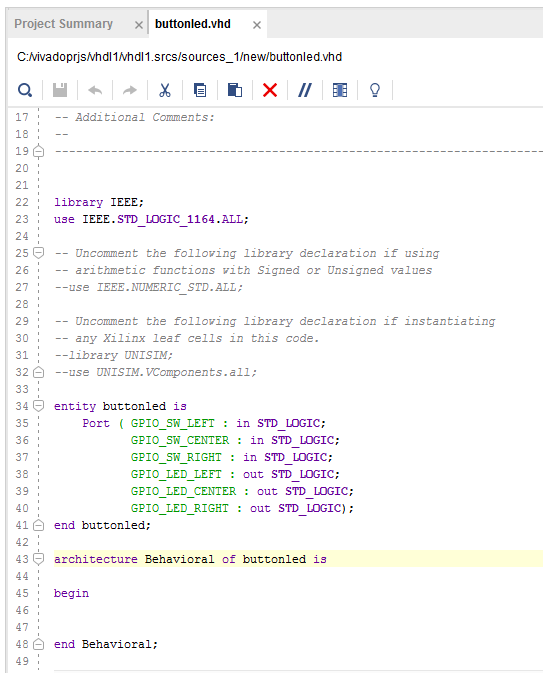The height and width of the screenshot is (673, 543).
Task: Click the 'entity buttonled is' line
Action: tap(120, 406)
